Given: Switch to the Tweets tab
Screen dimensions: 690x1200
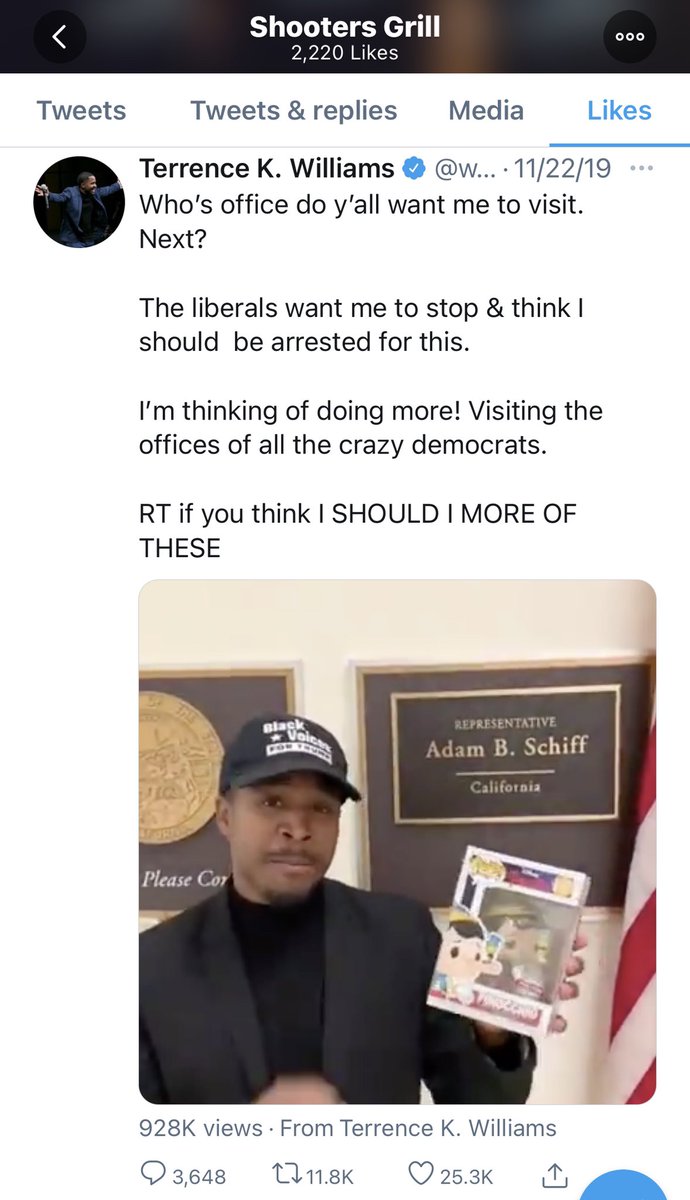Looking at the screenshot, I should 81,110.
